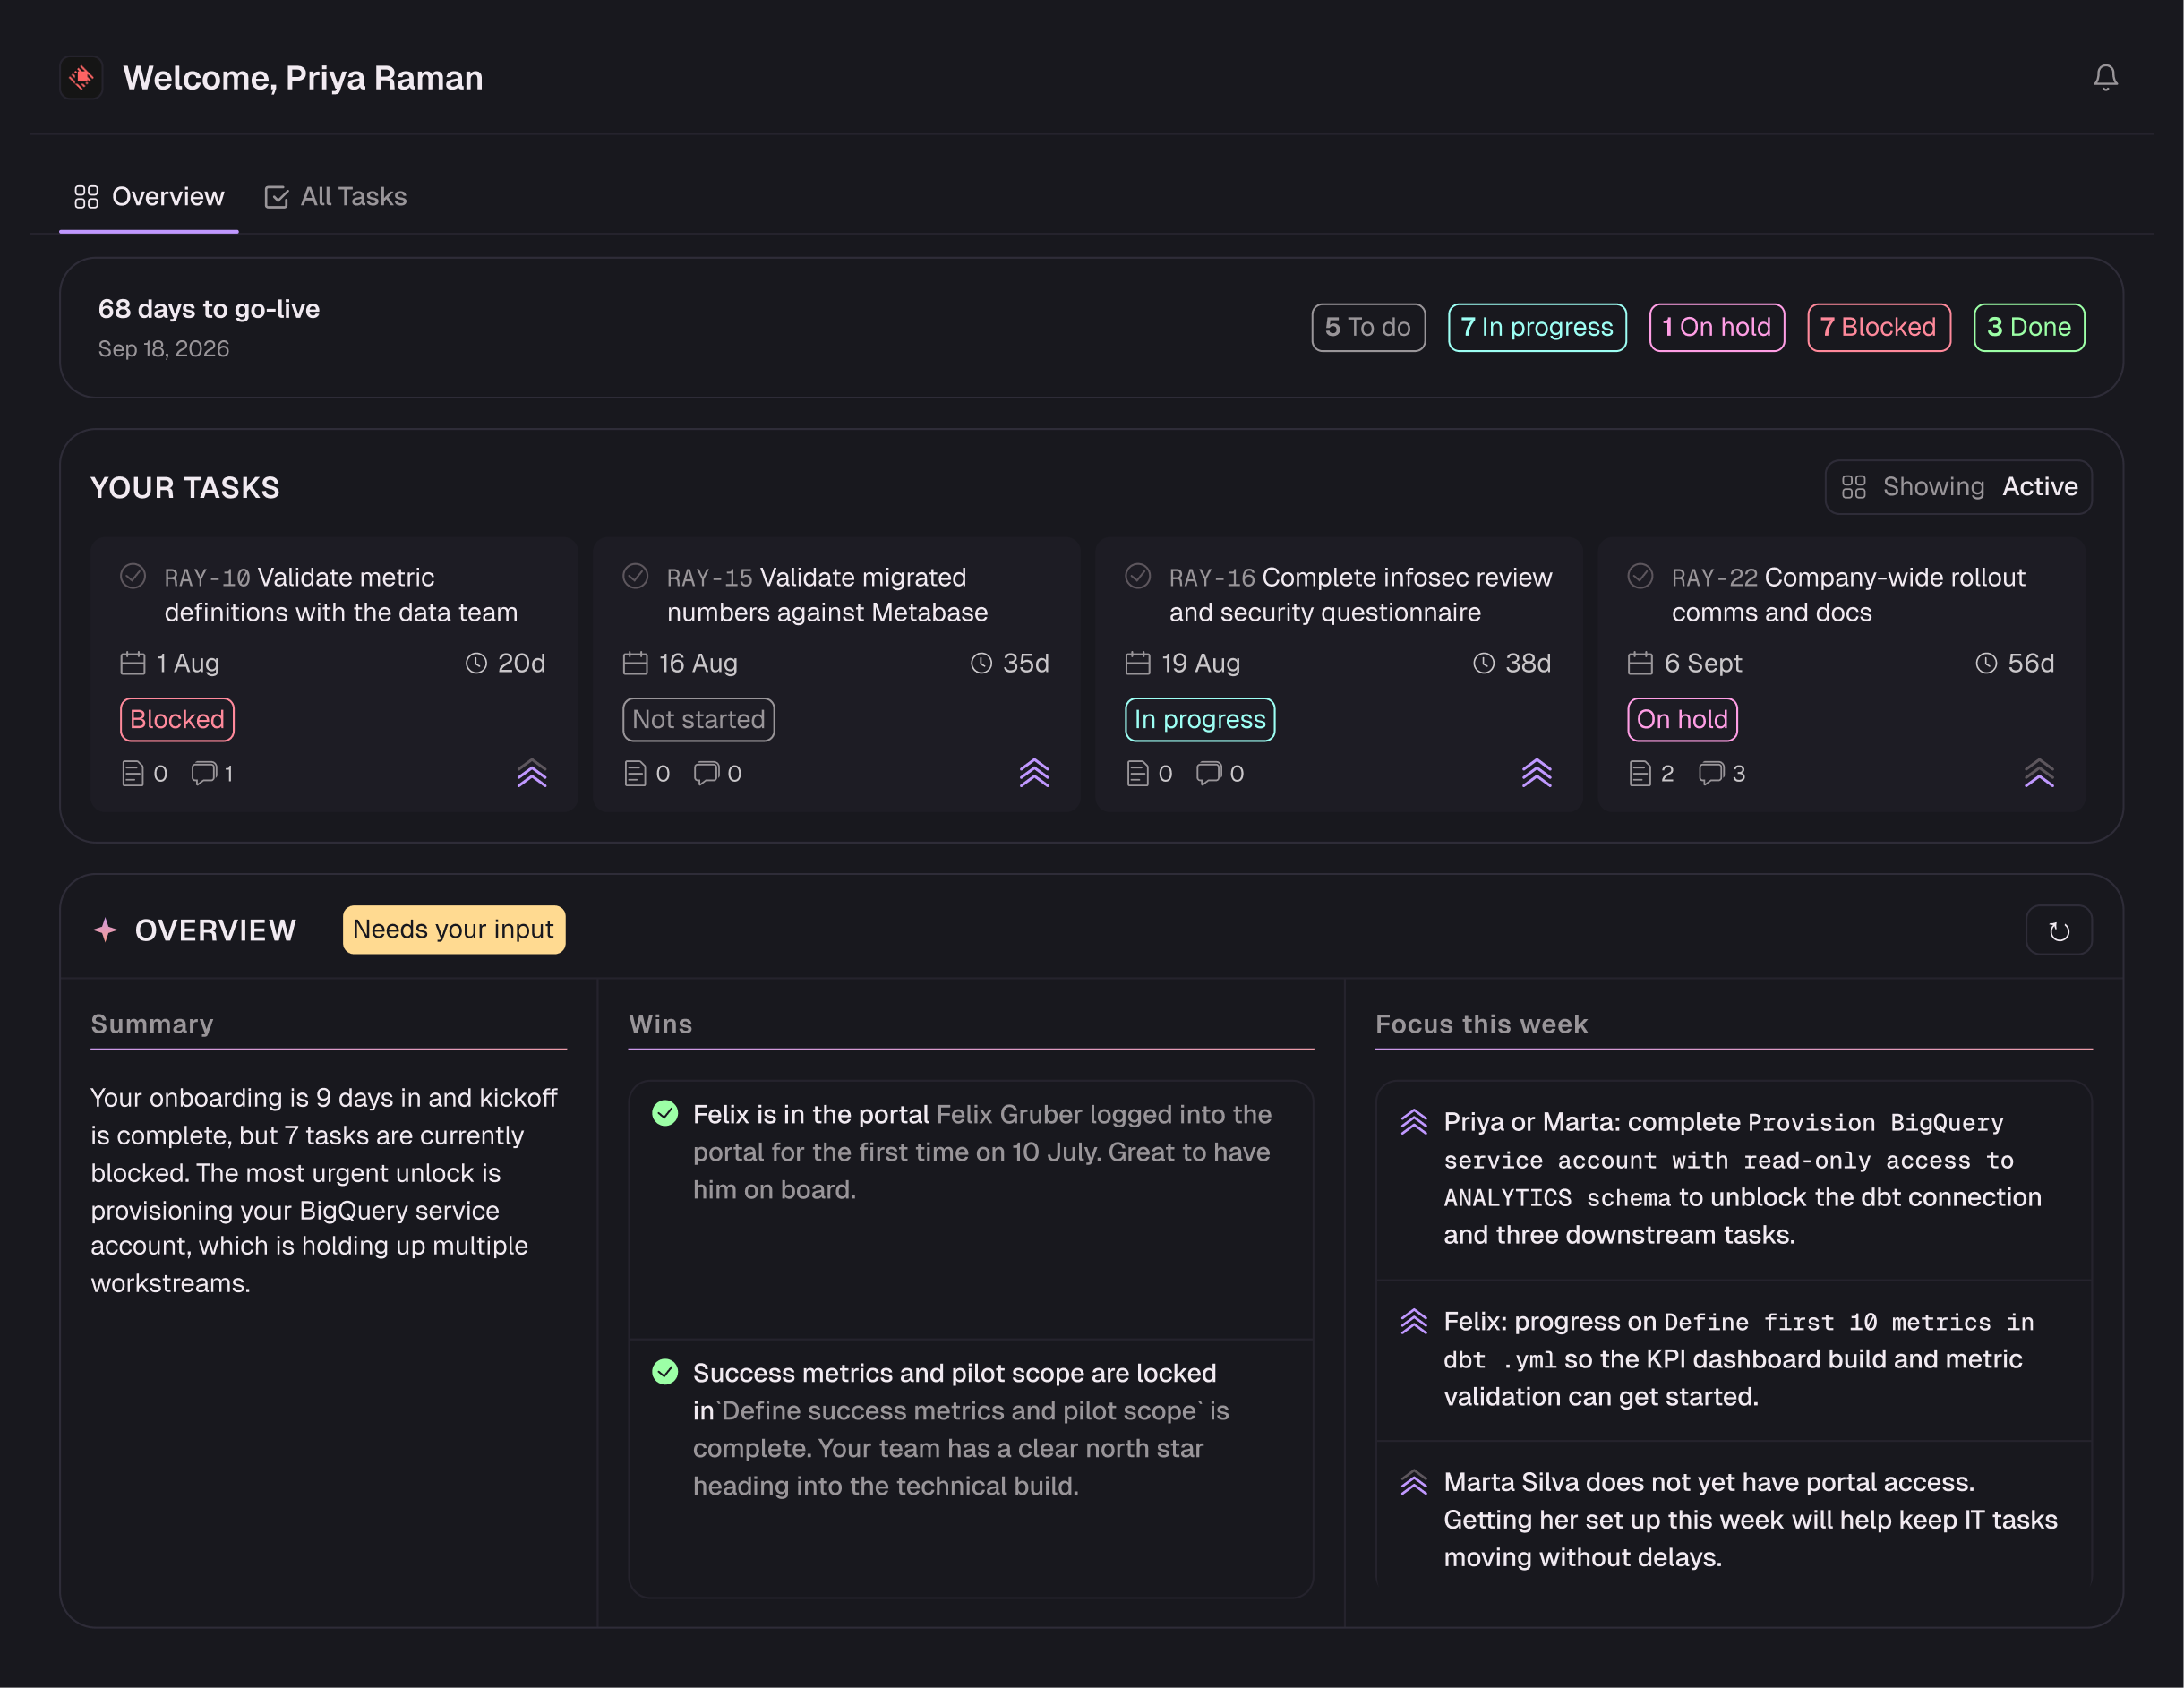The height and width of the screenshot is (1688, 2184).
Task: Open the Felix is in the portal win
Action: 970,1209
